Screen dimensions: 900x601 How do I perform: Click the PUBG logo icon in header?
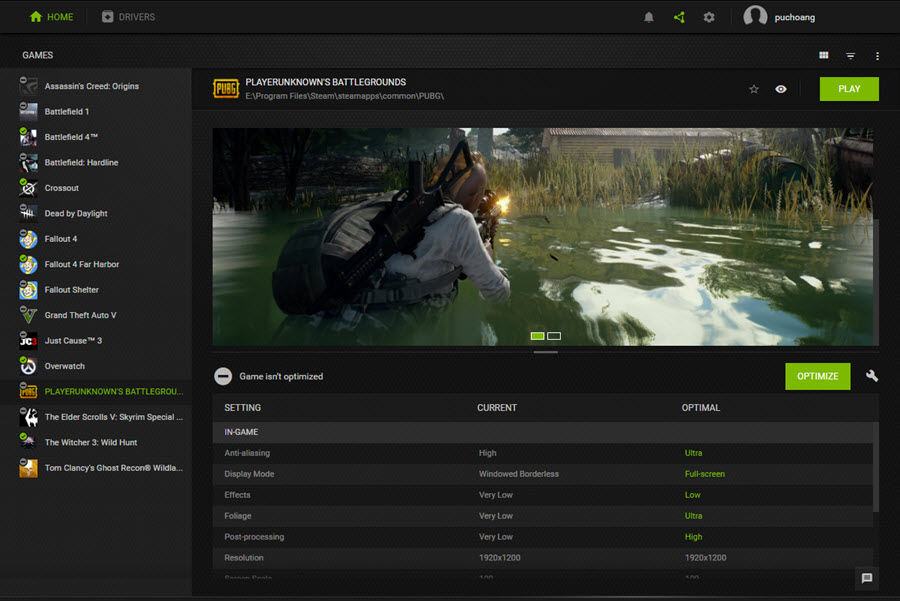click(226, 88)
